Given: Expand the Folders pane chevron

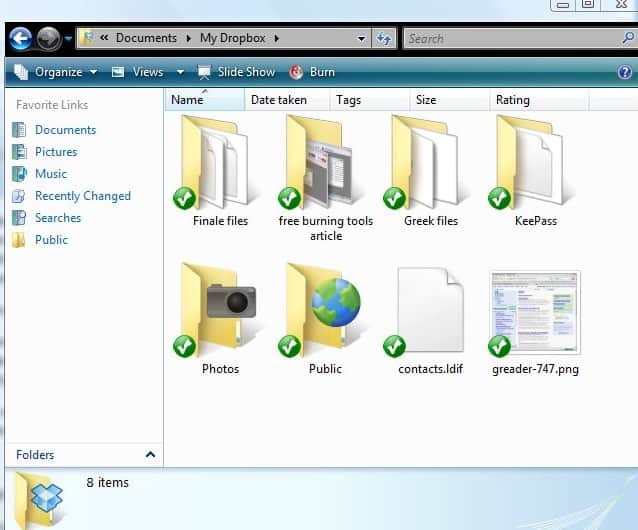Looking at the screenshot, I should 150,455.
